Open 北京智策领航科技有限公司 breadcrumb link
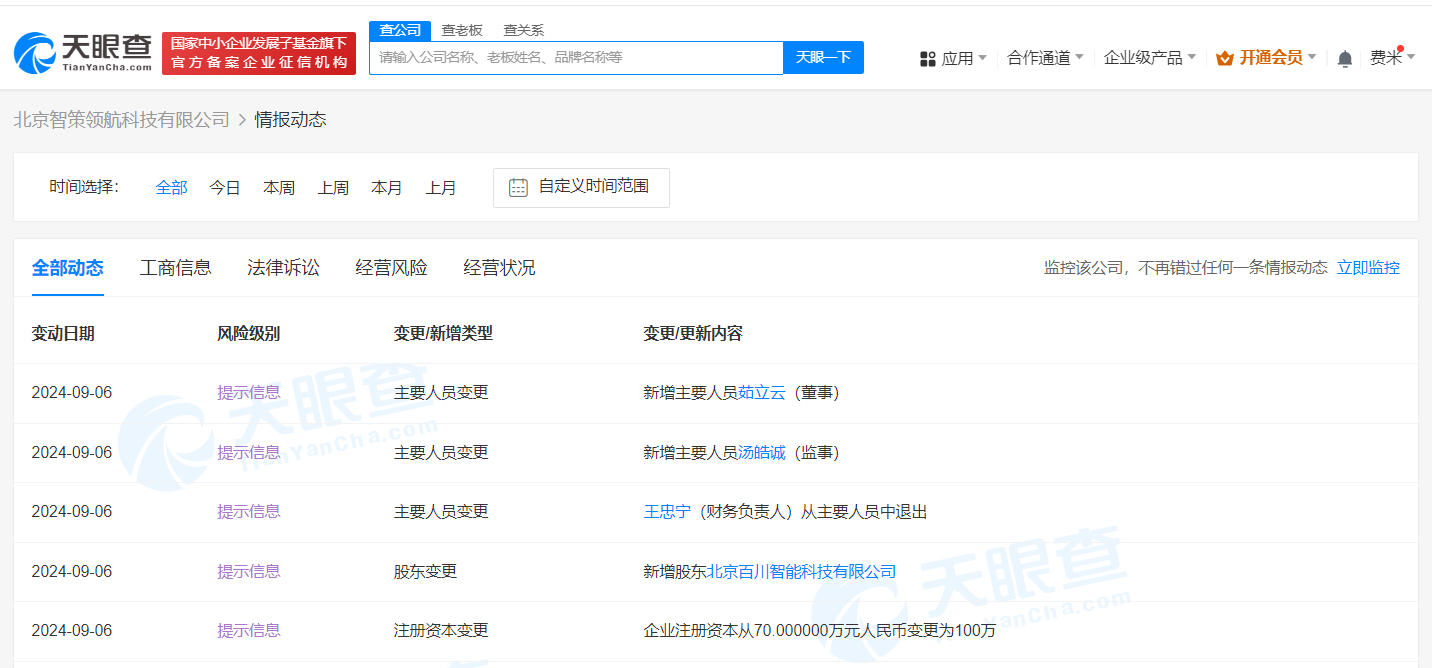This screenshot has width=1432, height=668. pyautogui.click(x=121, y=120)
